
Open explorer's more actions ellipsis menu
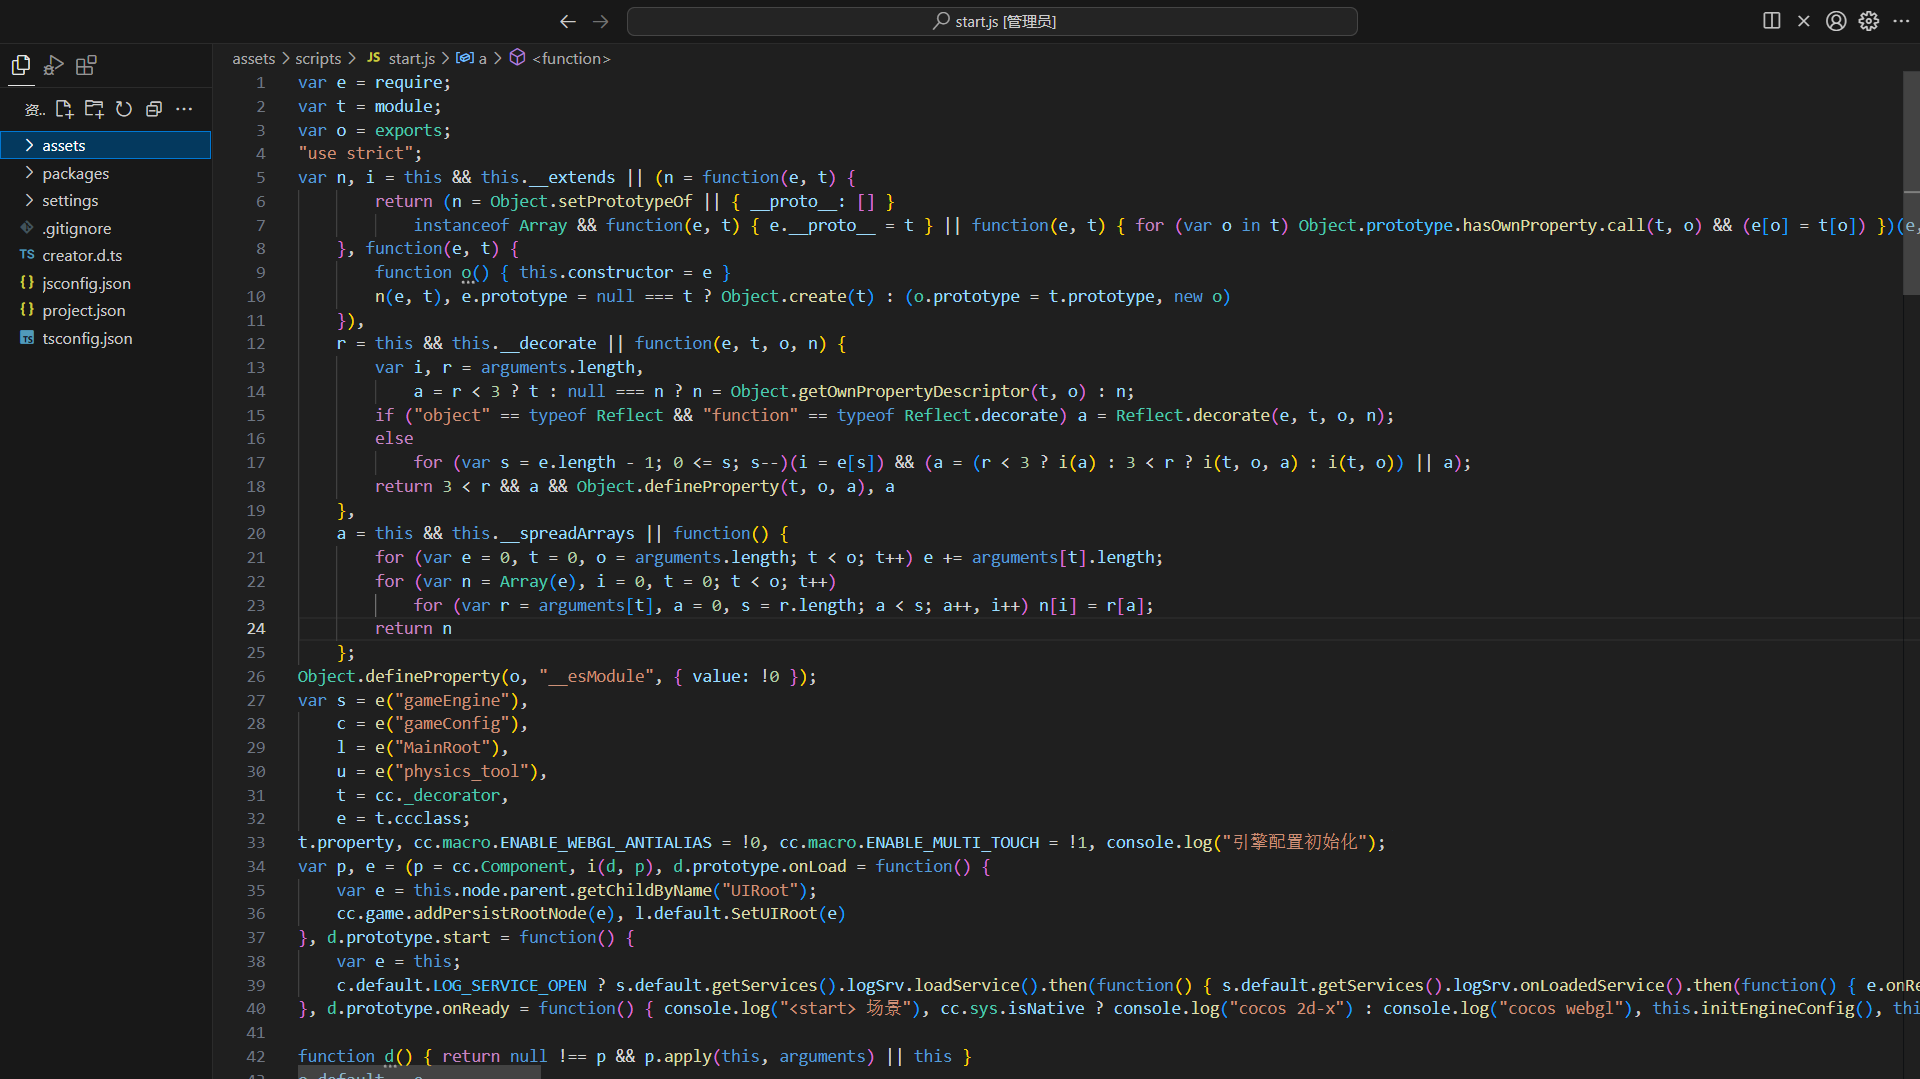point(184,109)
